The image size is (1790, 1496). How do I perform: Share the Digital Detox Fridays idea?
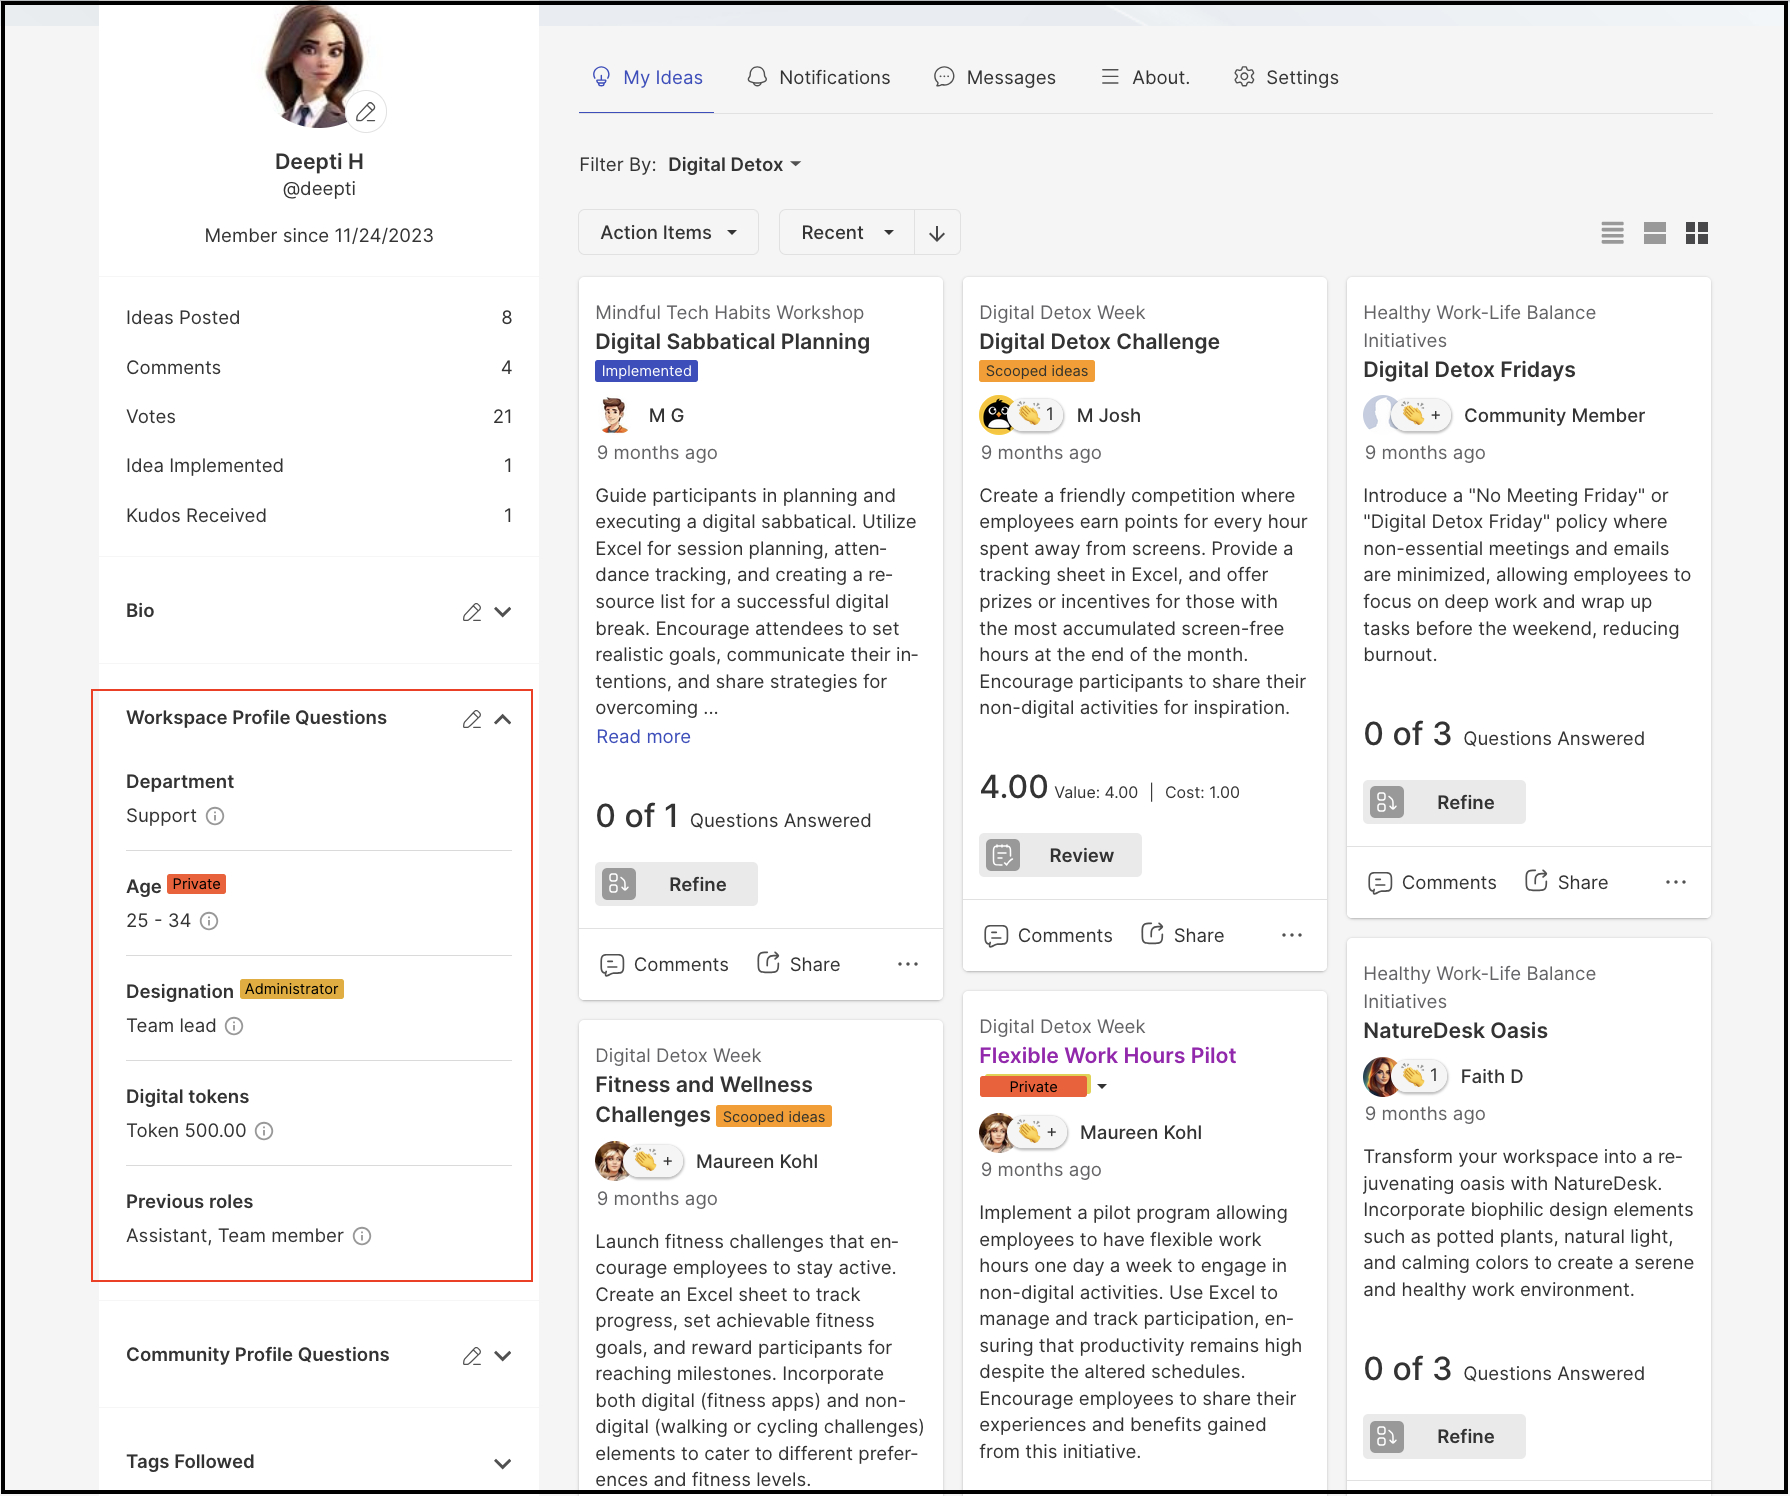tap(1566, 882)
